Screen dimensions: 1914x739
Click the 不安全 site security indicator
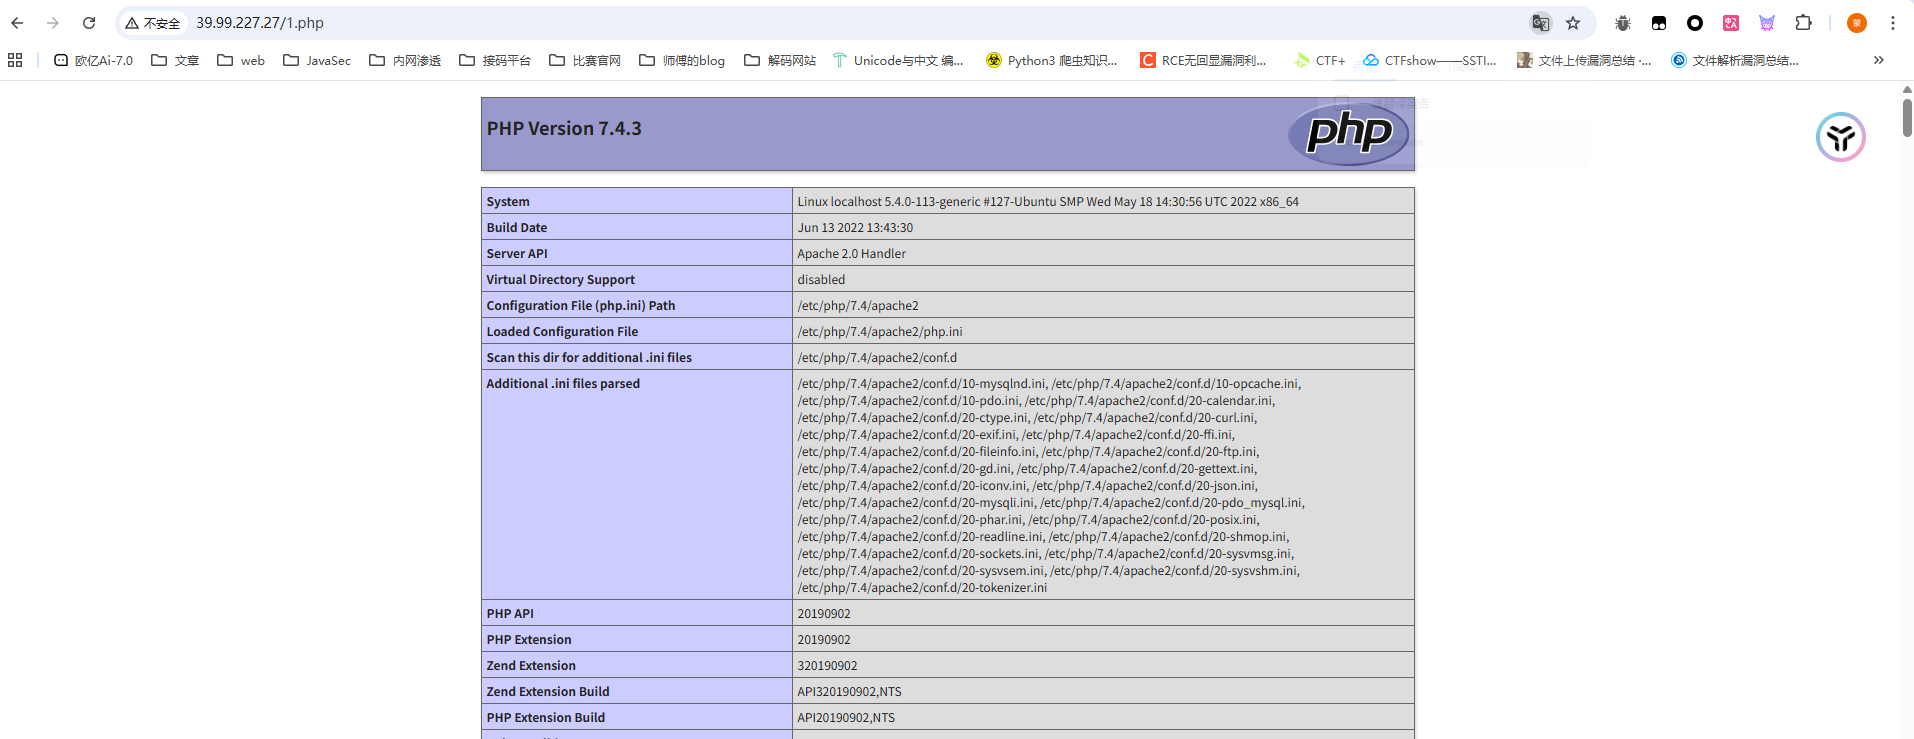pos(153,23)
